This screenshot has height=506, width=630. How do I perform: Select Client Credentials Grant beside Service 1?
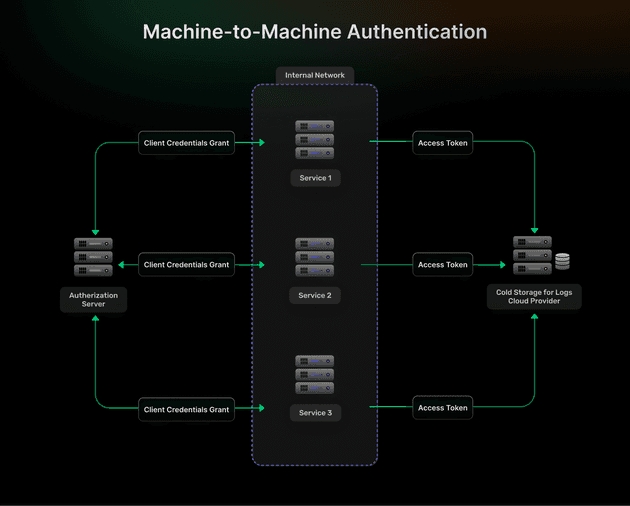186,143
